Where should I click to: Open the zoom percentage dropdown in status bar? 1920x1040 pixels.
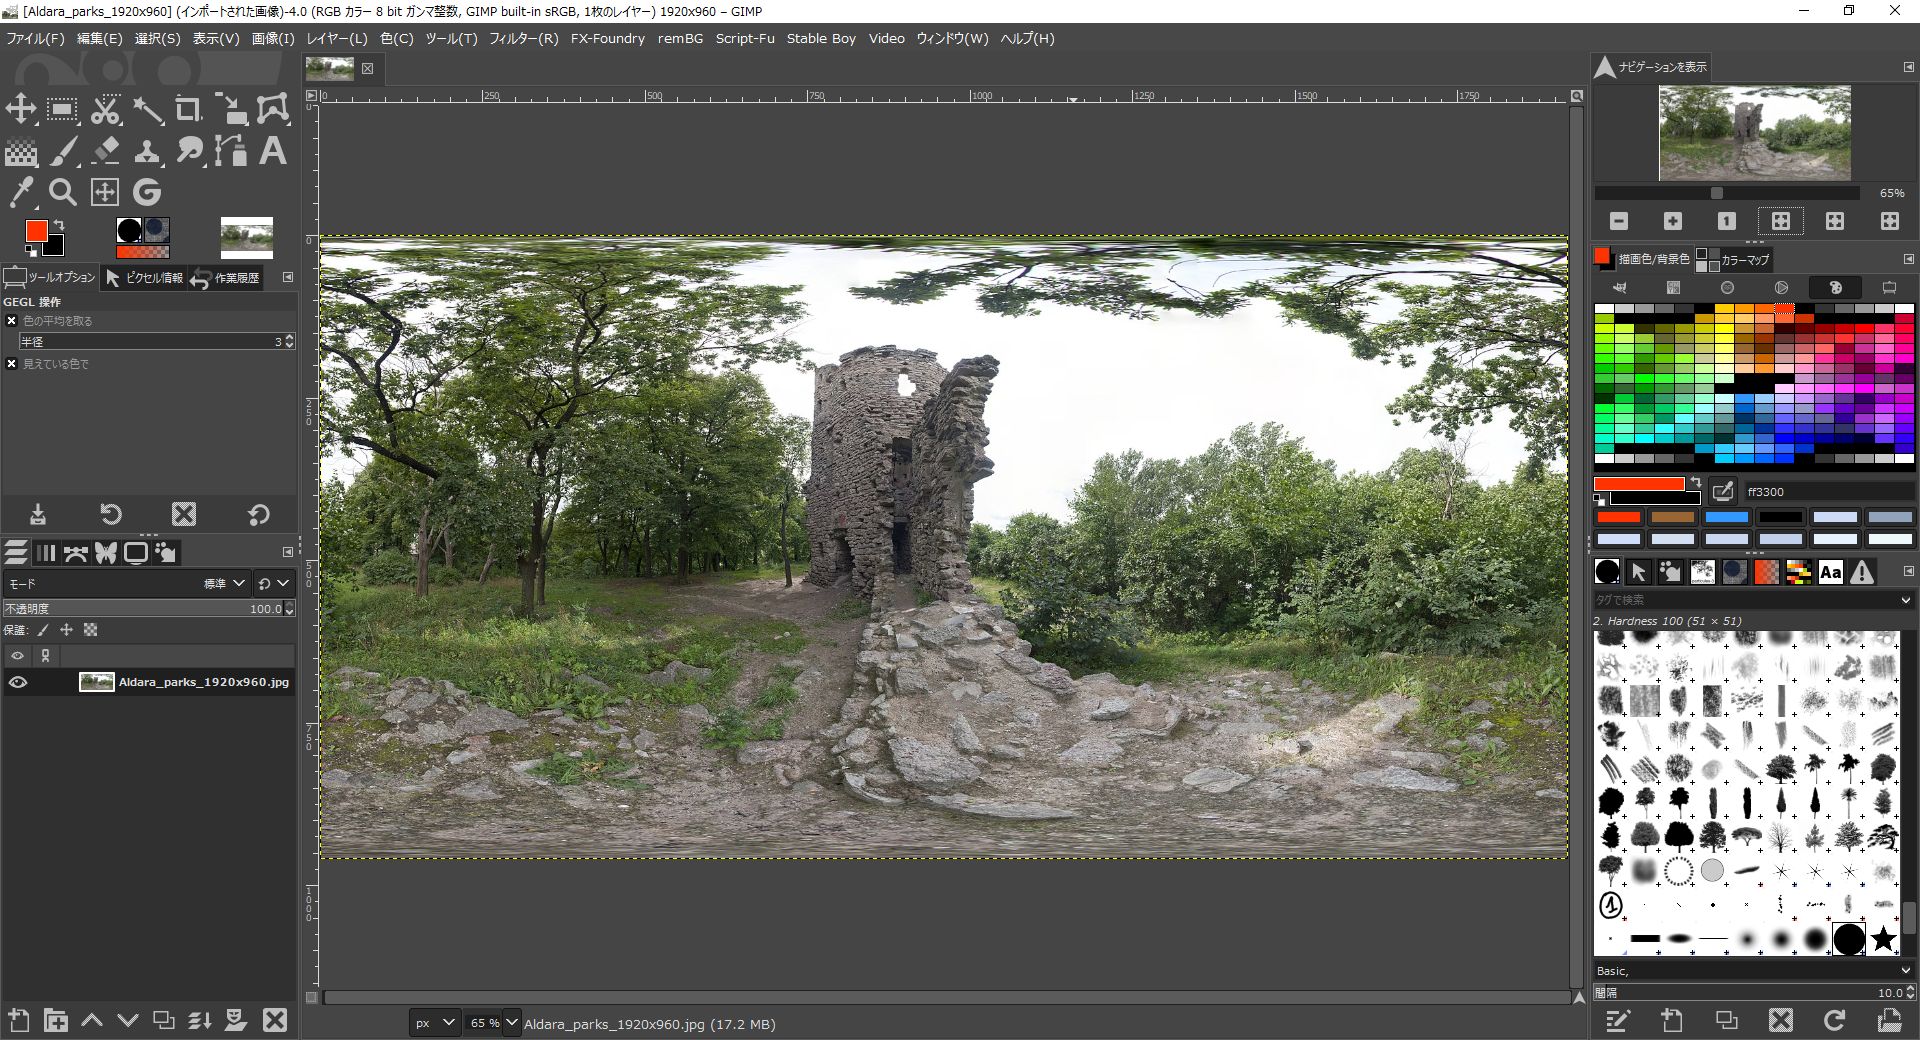[512, 1022]
